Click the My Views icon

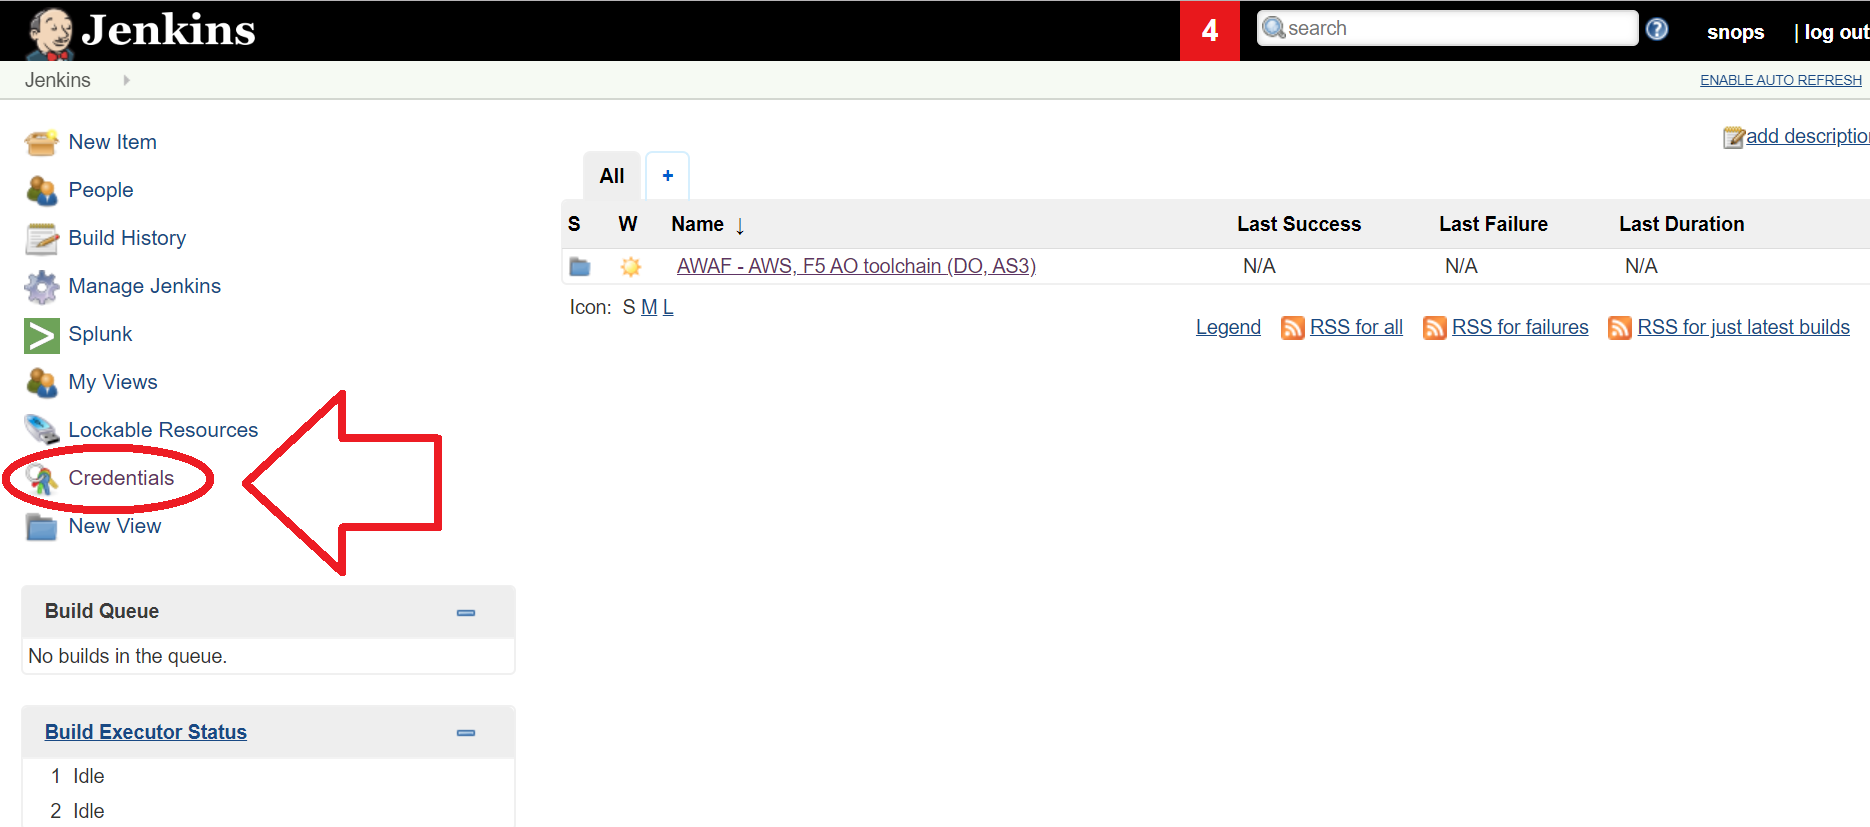[42, 382]
